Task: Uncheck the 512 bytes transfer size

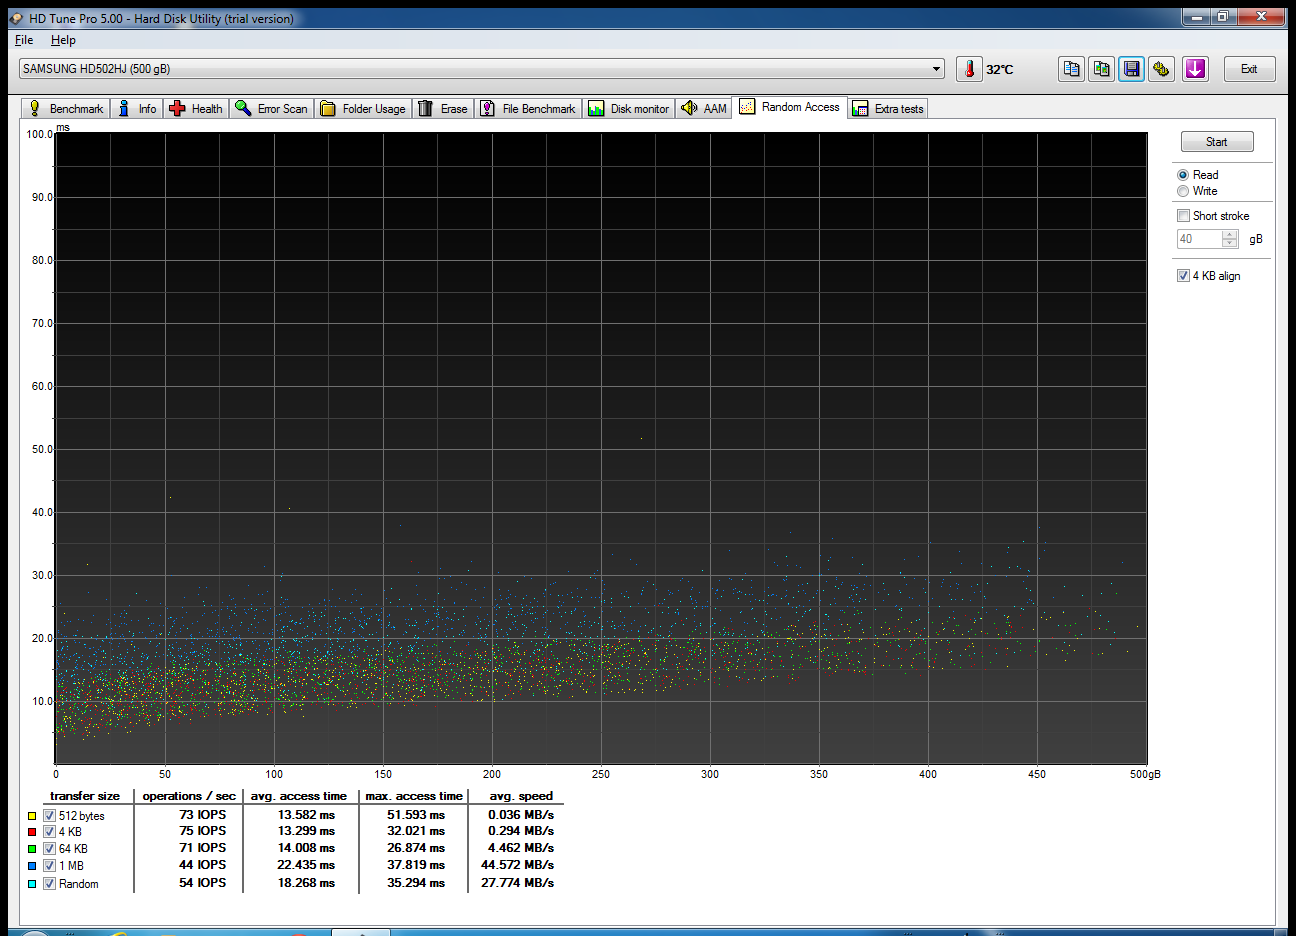Action: [49, 816]
